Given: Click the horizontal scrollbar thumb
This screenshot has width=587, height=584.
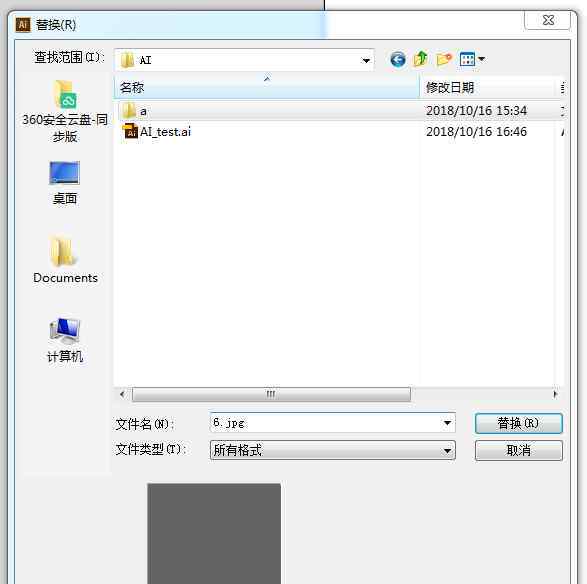Looking at the screenshot, I should click(x=271, y=394).
